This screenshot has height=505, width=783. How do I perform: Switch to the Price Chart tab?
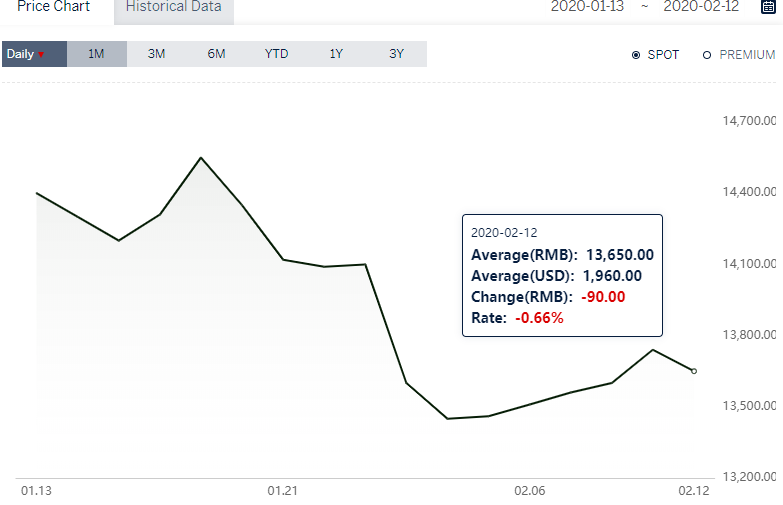53,9
